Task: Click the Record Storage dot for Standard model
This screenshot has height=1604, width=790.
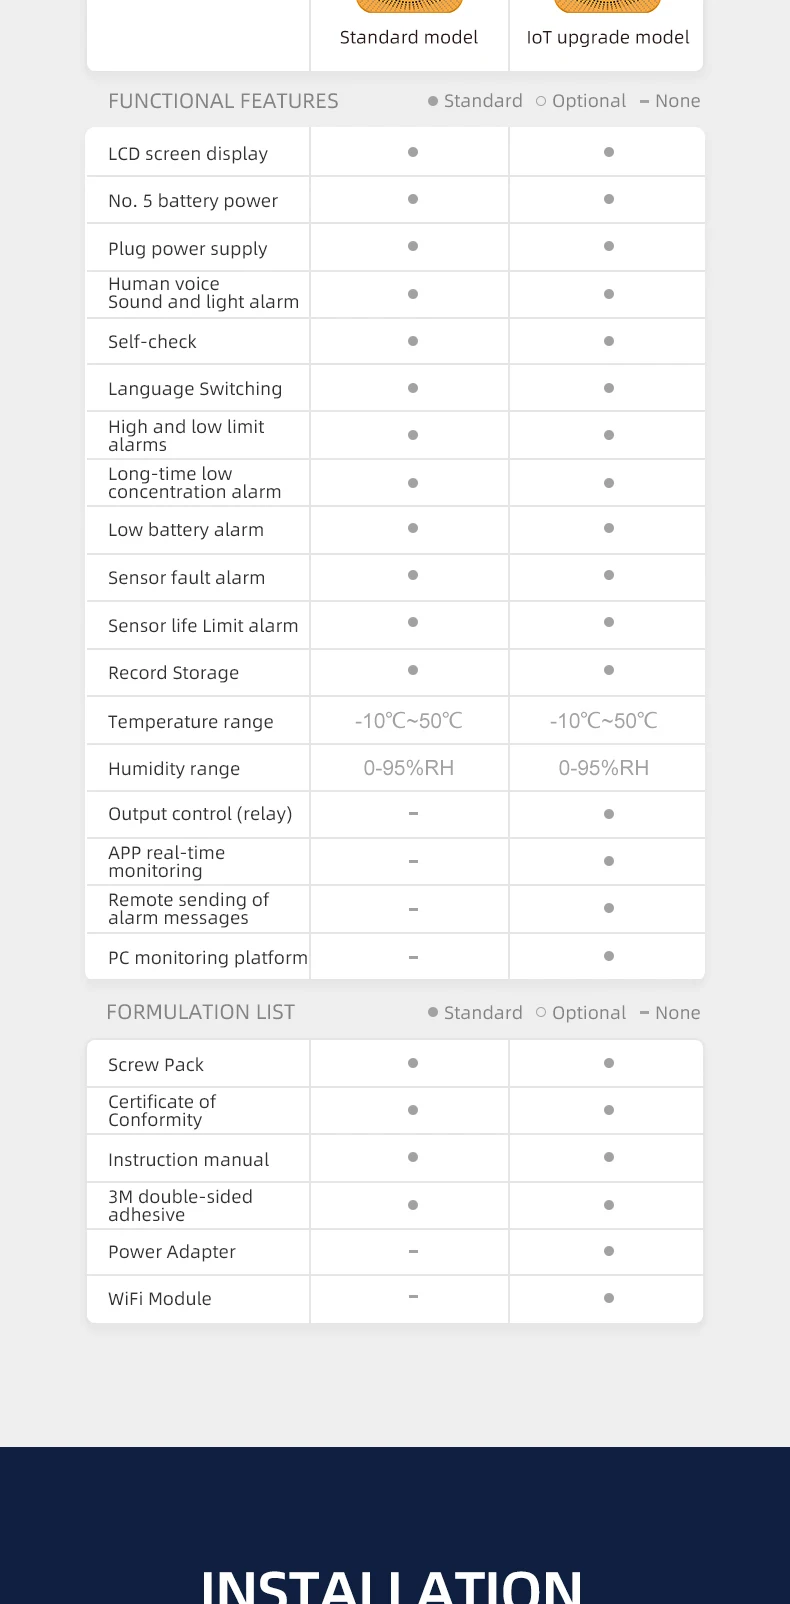Action: coord(413,670)
